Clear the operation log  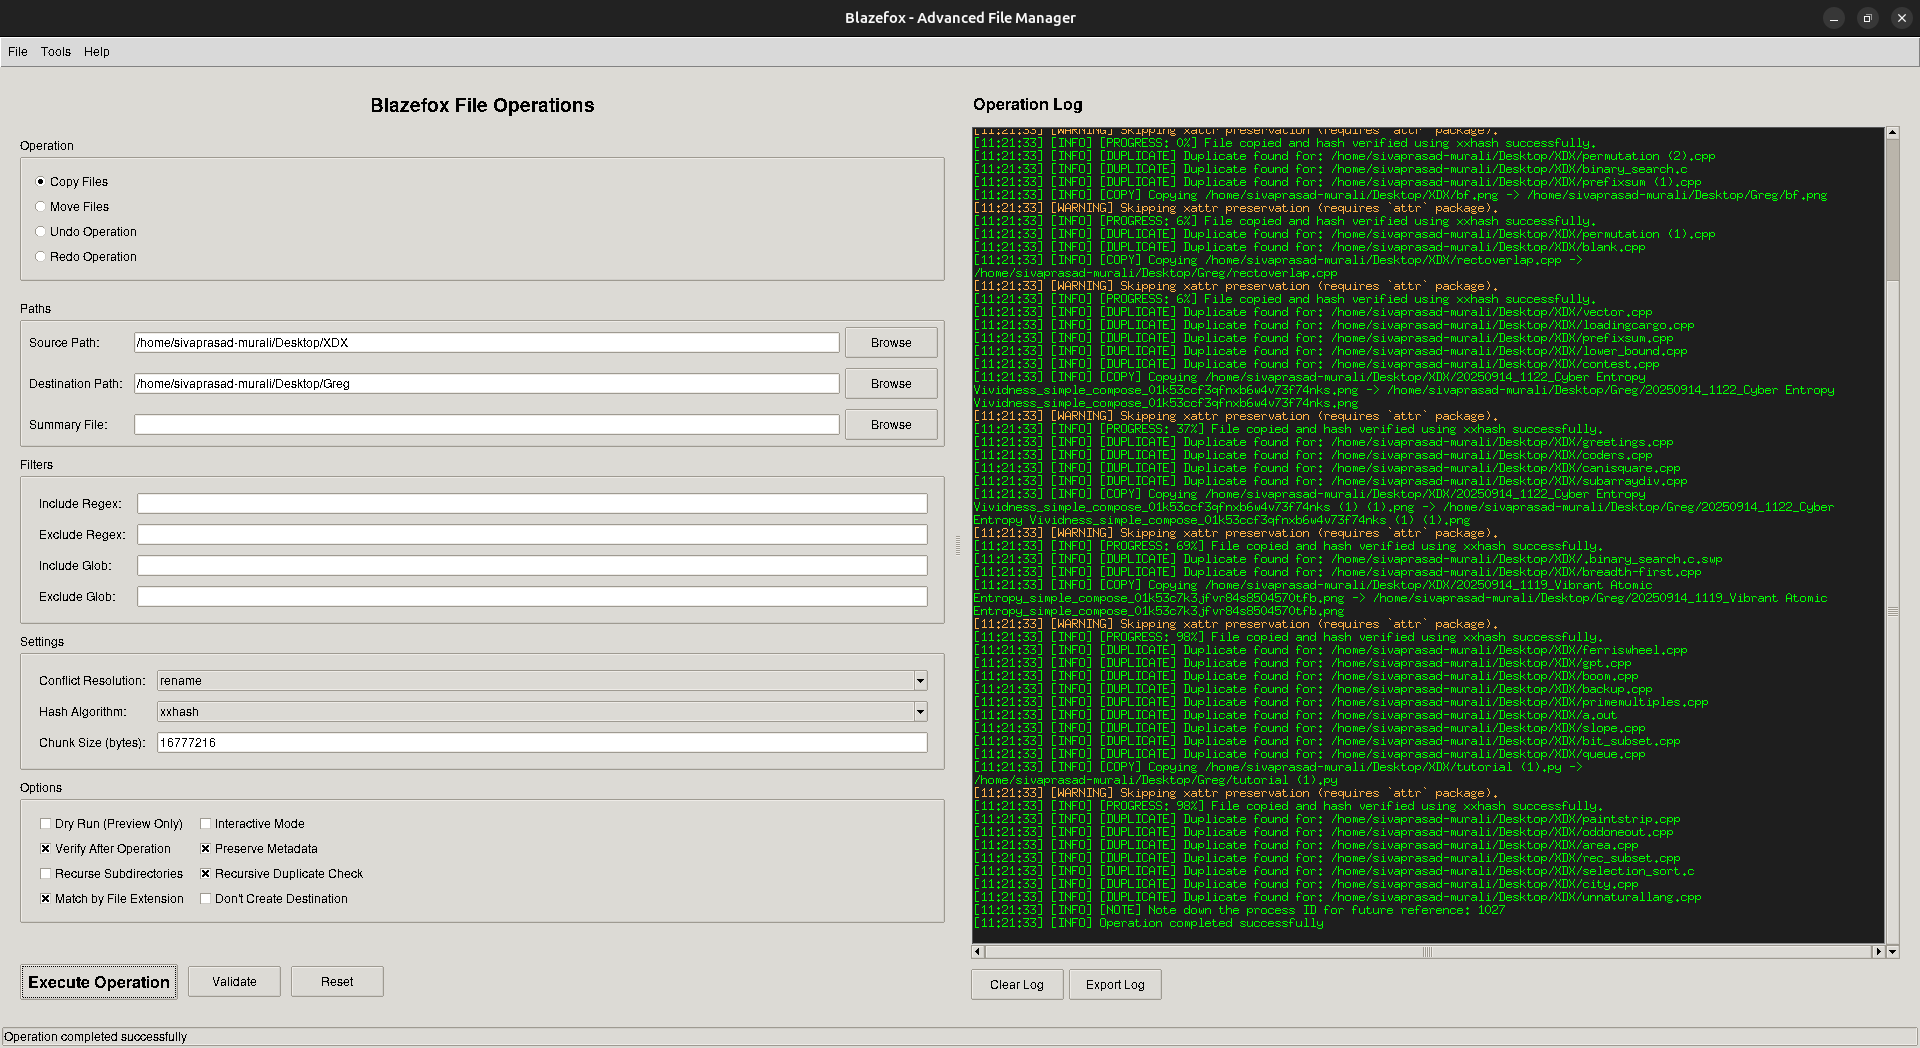(x=1017, y=985)
